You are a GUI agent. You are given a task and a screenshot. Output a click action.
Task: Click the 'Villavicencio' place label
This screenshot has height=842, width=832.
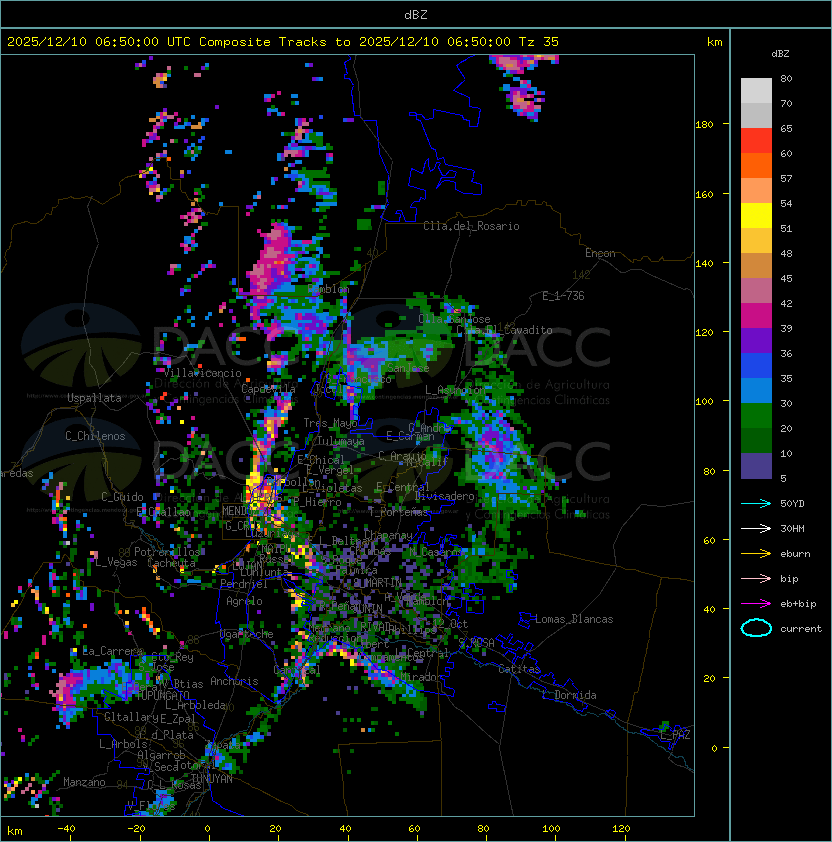coord(202,373)
